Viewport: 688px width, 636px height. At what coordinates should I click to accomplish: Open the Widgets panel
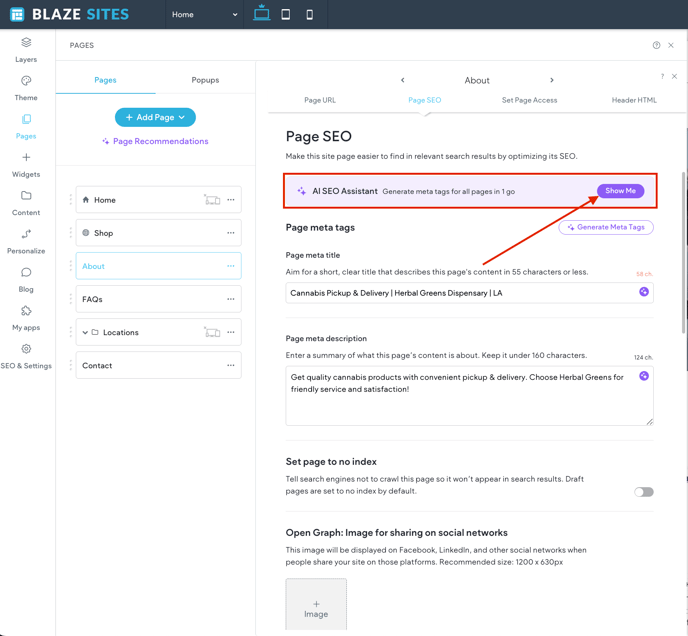26,164
